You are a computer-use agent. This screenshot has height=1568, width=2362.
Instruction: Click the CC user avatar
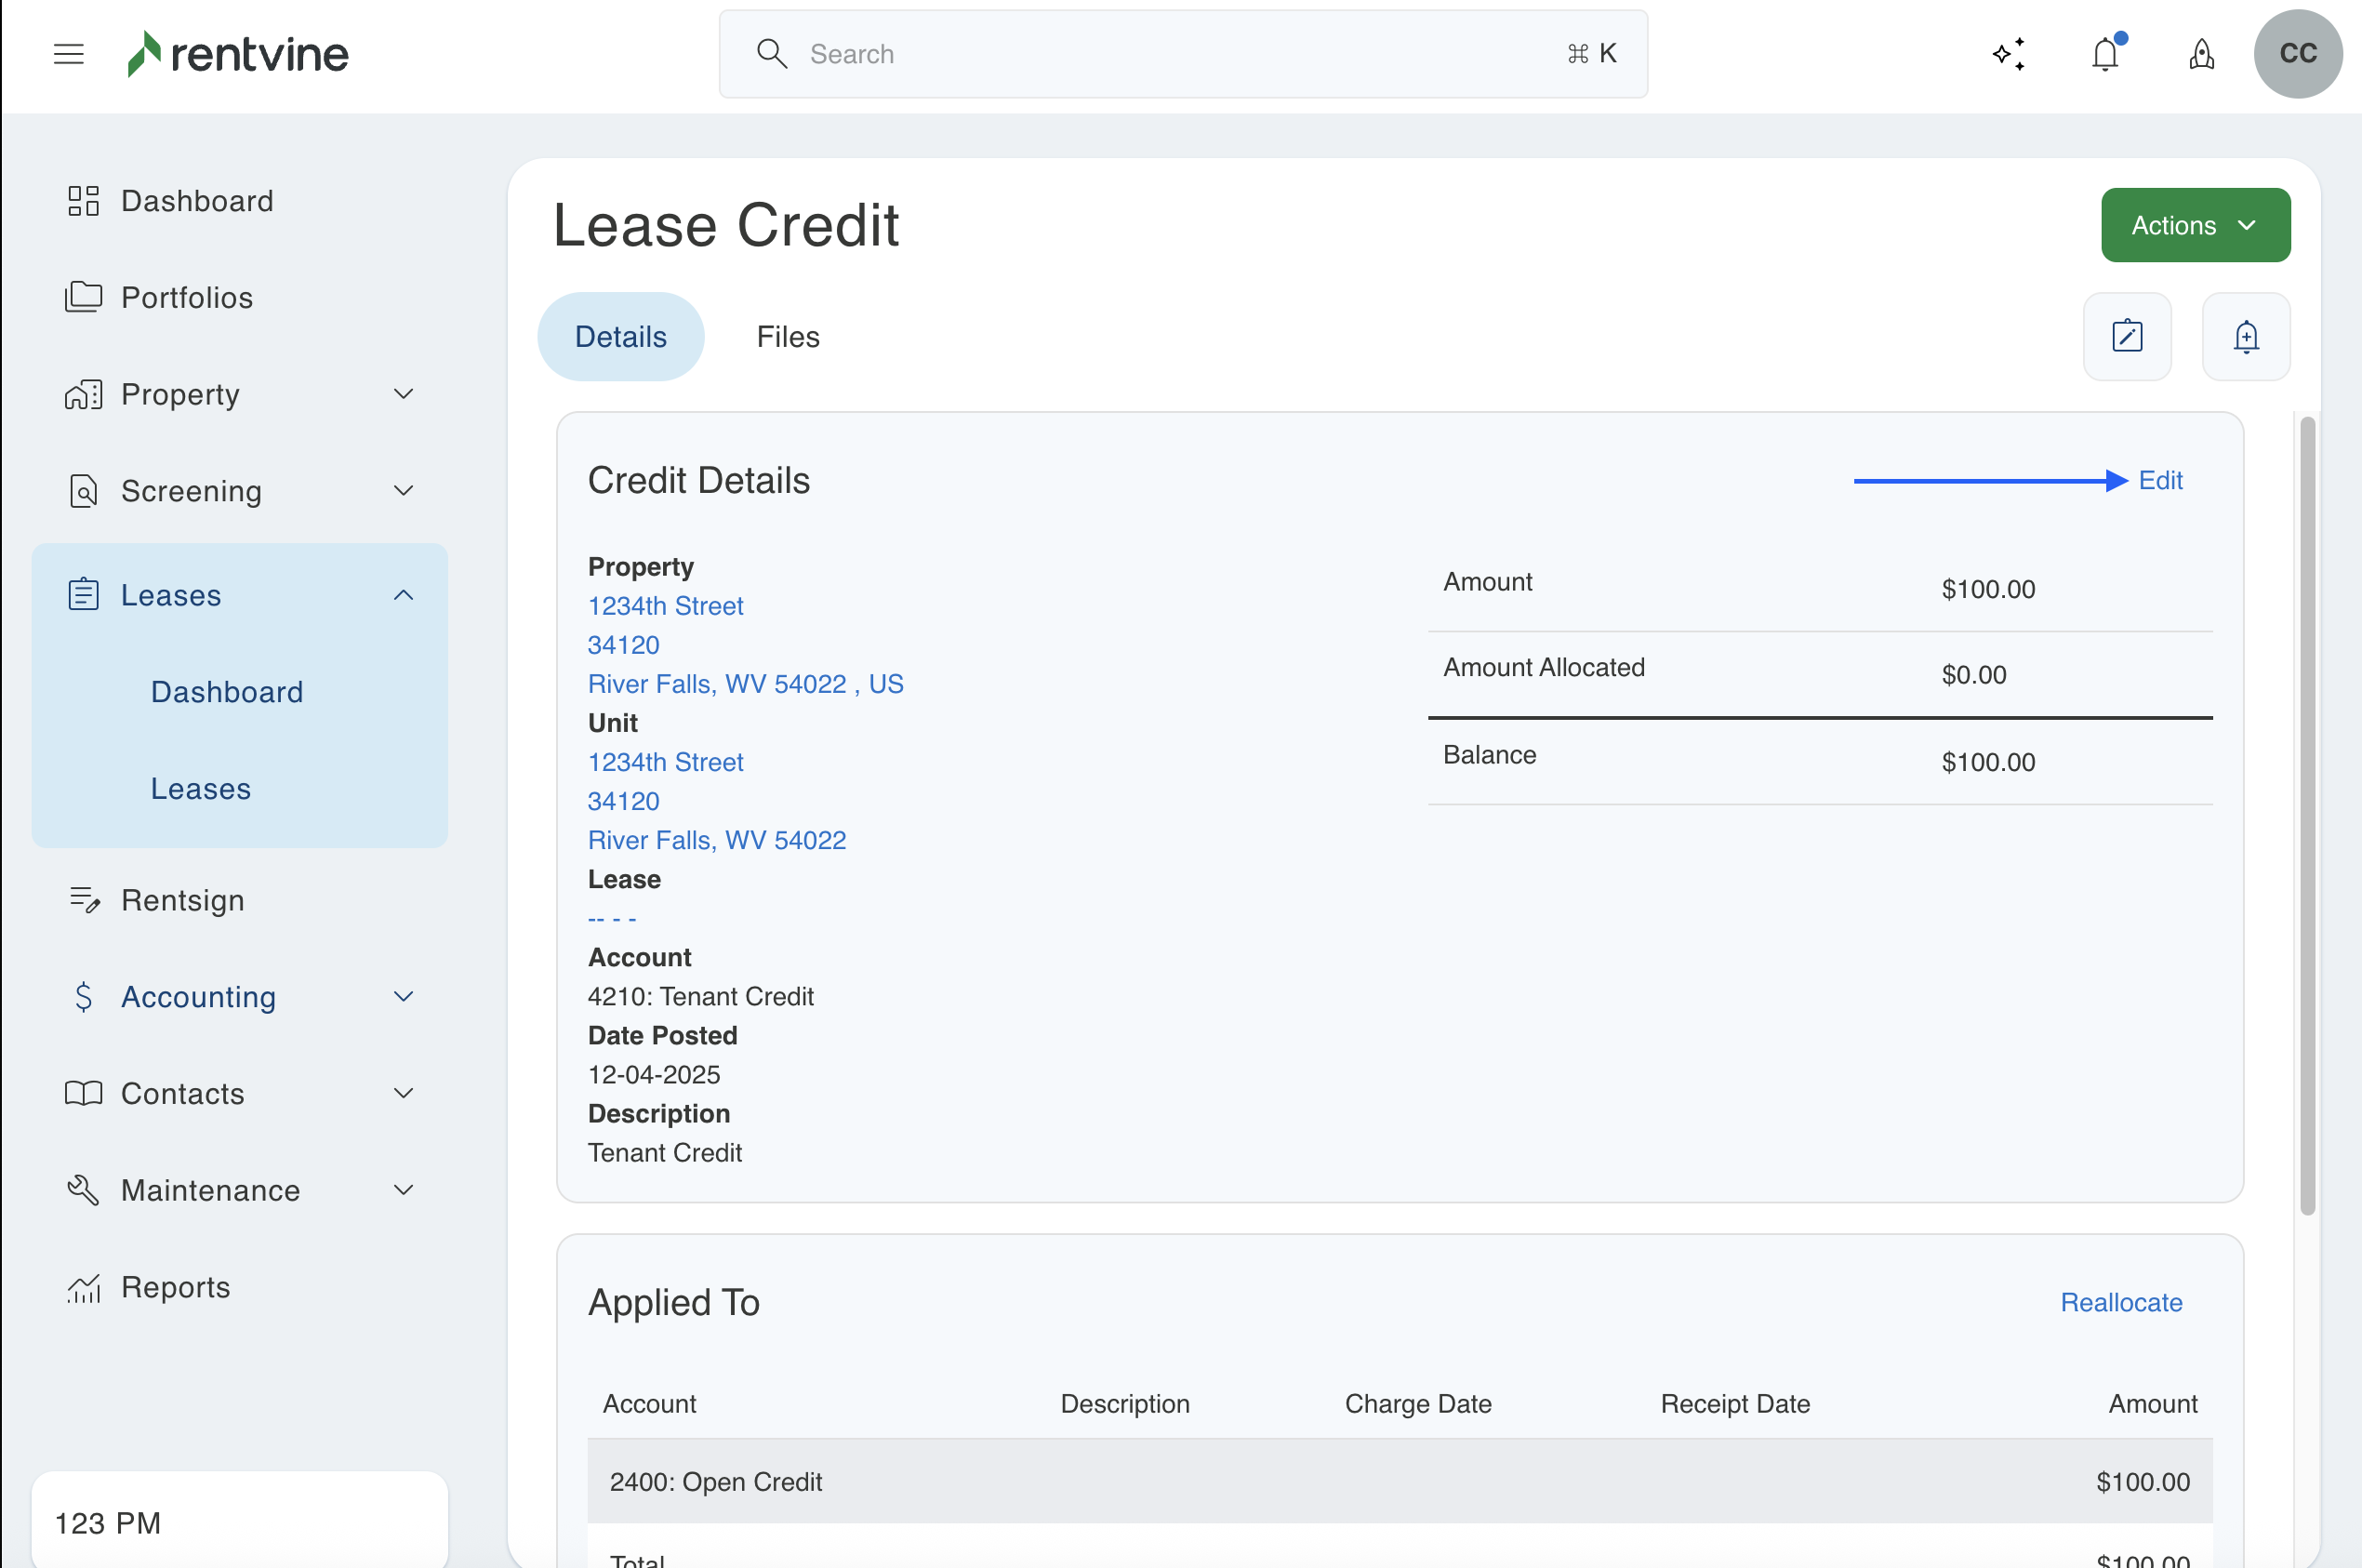(2297, 54)
